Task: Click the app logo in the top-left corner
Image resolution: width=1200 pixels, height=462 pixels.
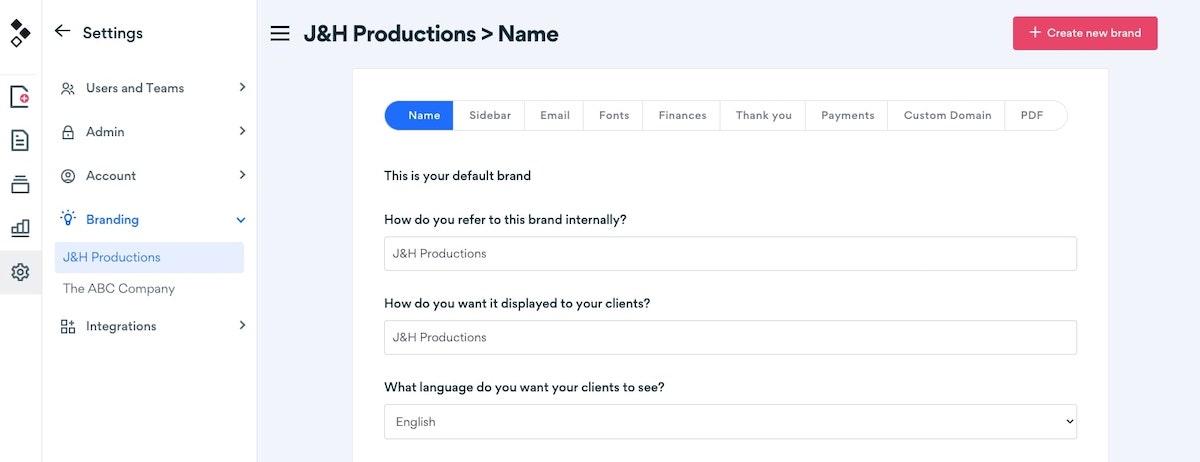Action: pyautogui.click(x=20, y=33)
